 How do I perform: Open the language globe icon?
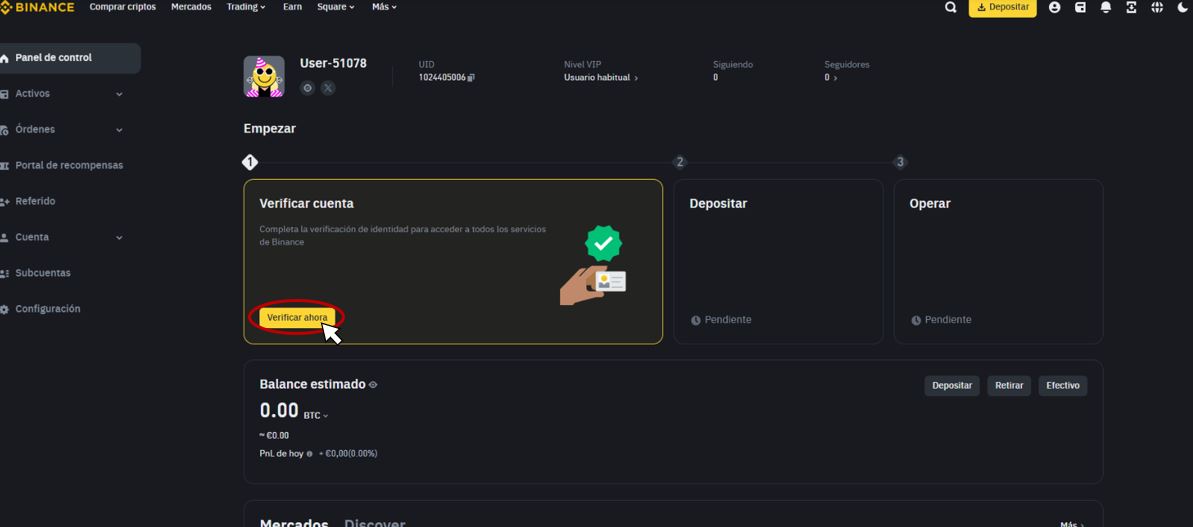click(1157, 7)
